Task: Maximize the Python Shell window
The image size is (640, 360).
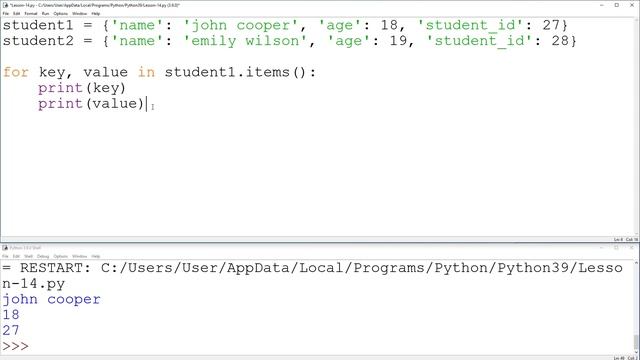Action: [x=617, y=248]
